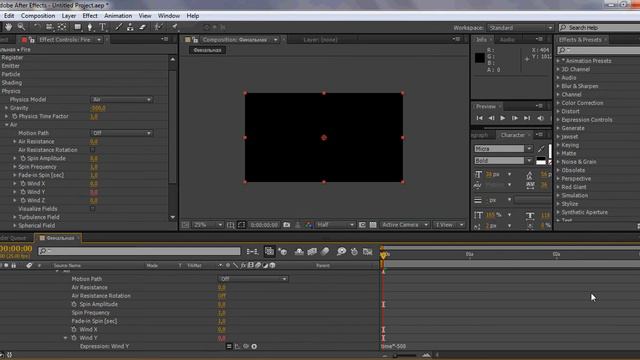Toggle Wind Z stopwatch in Effect Controls
The image size is (640, 360).
pos(23,200)
